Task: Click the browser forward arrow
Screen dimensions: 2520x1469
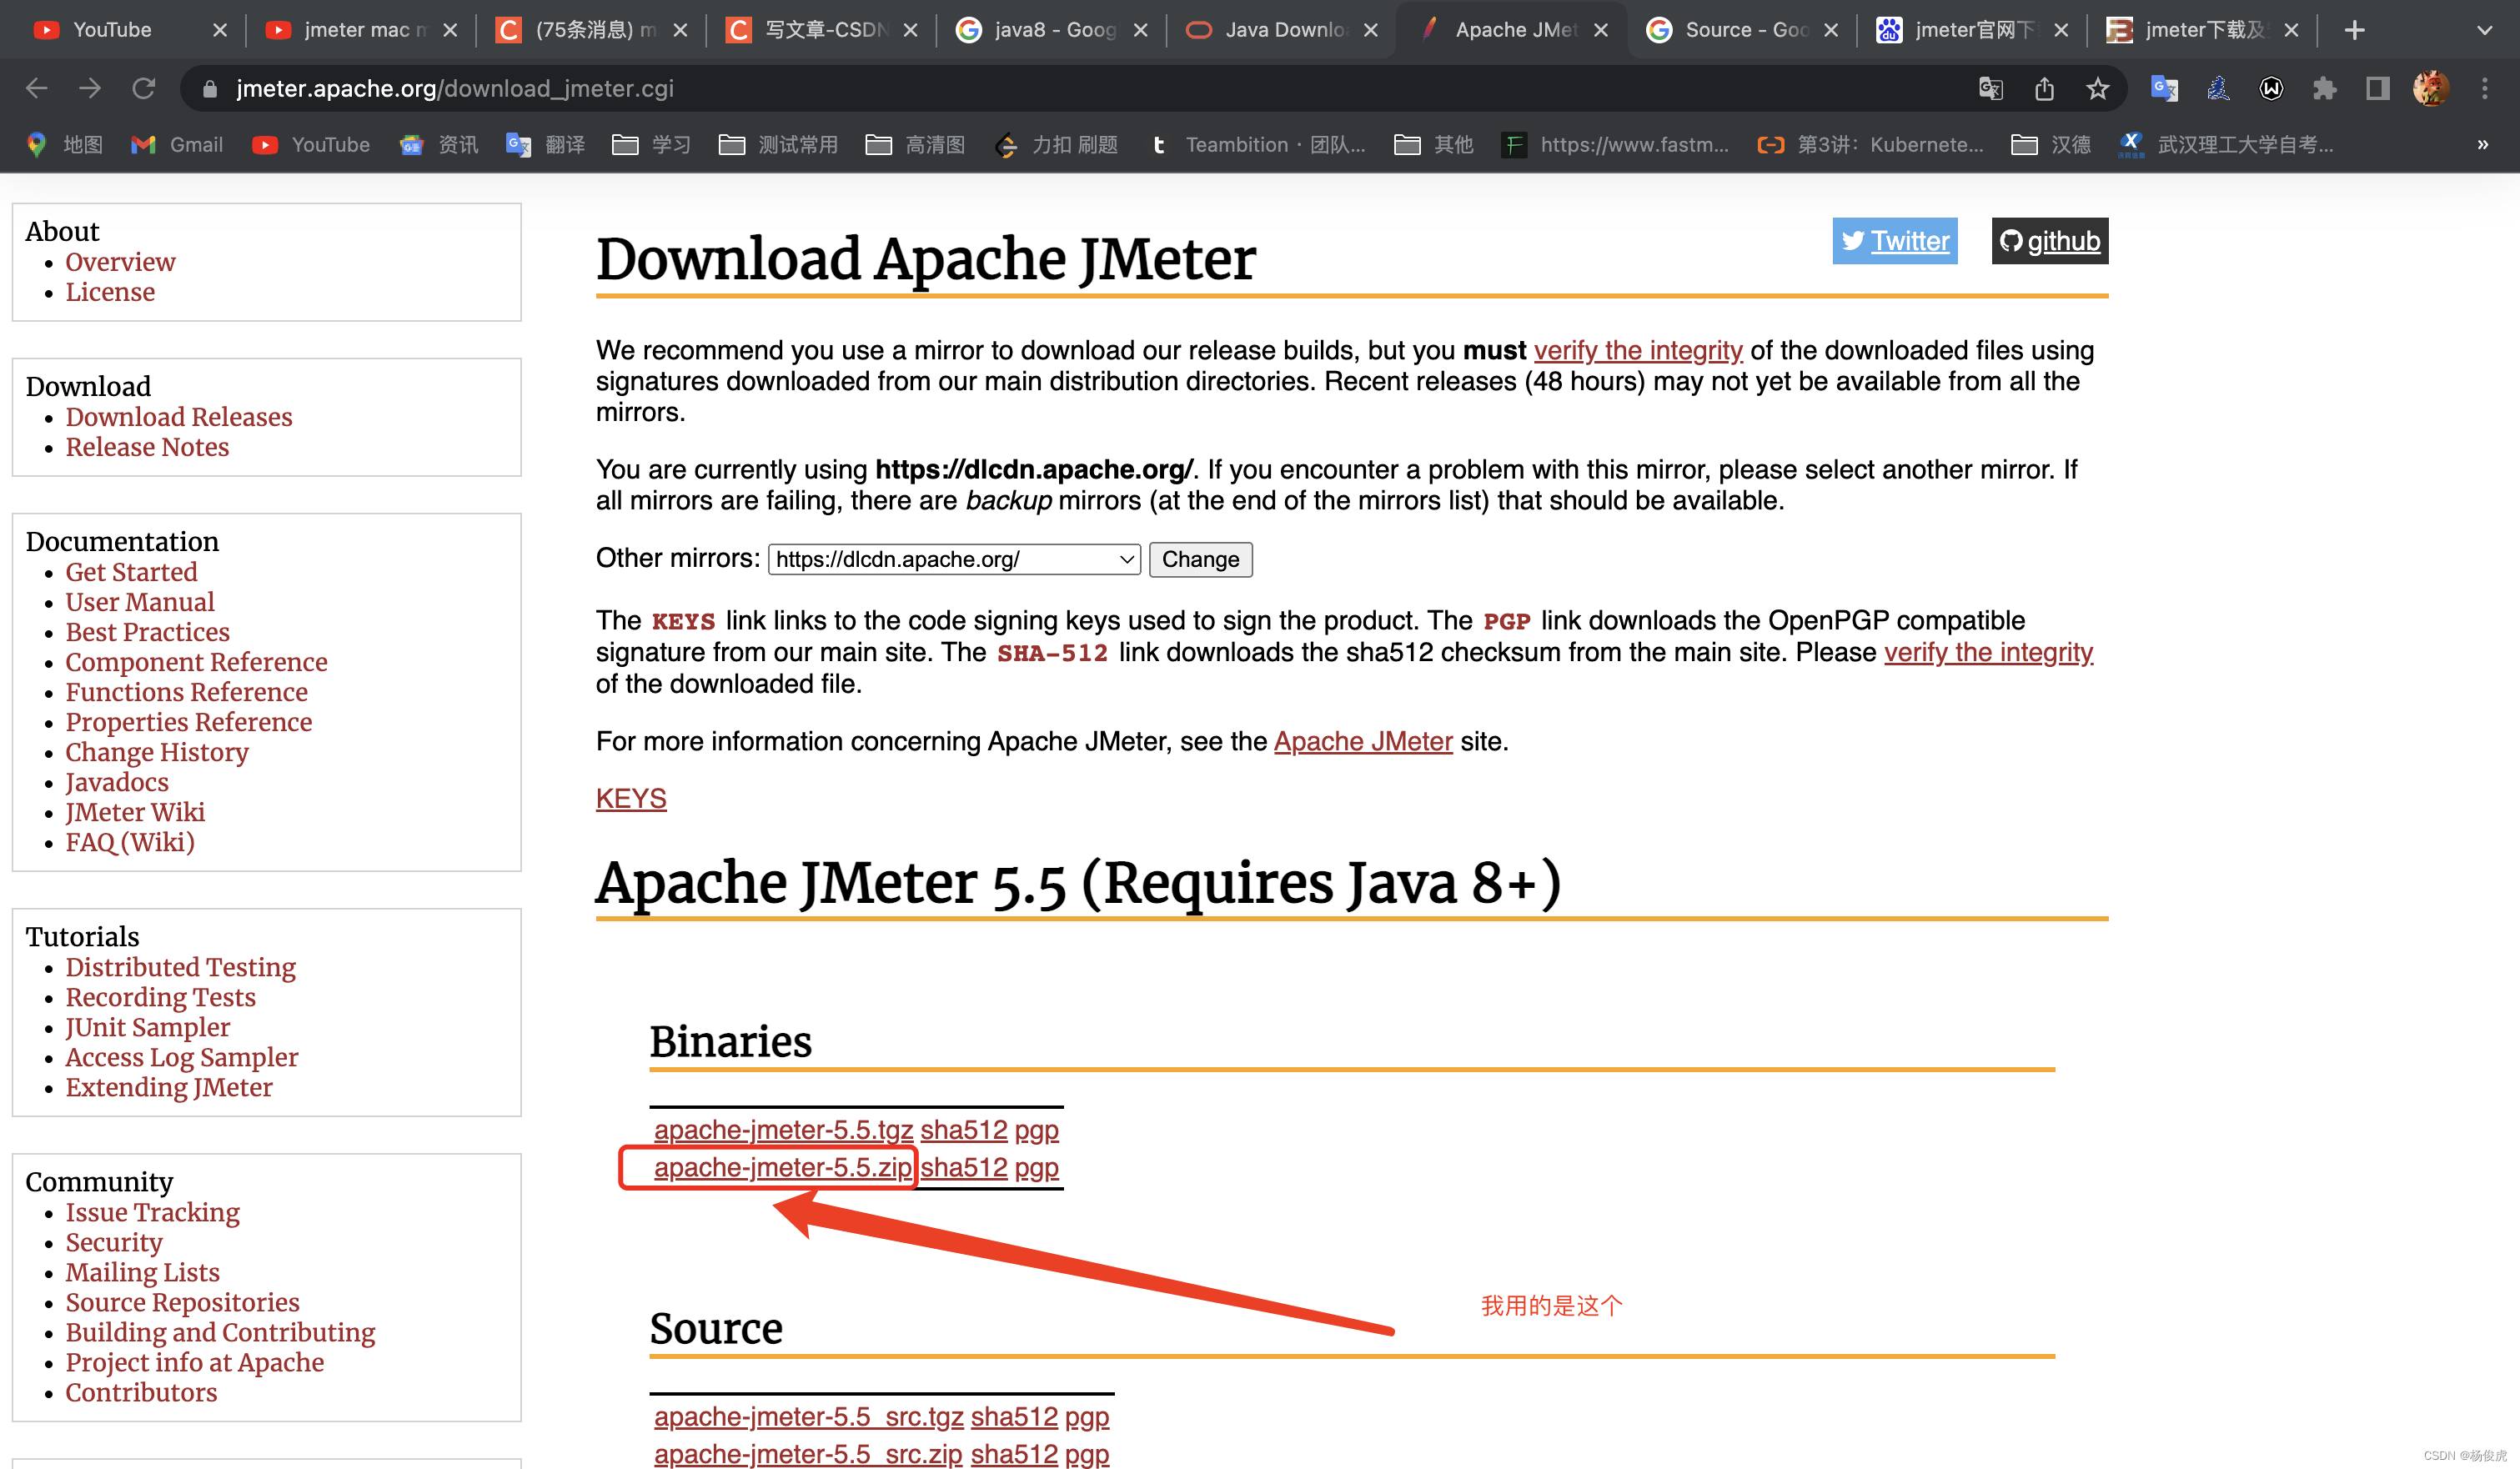Action: tap(90, 89)
